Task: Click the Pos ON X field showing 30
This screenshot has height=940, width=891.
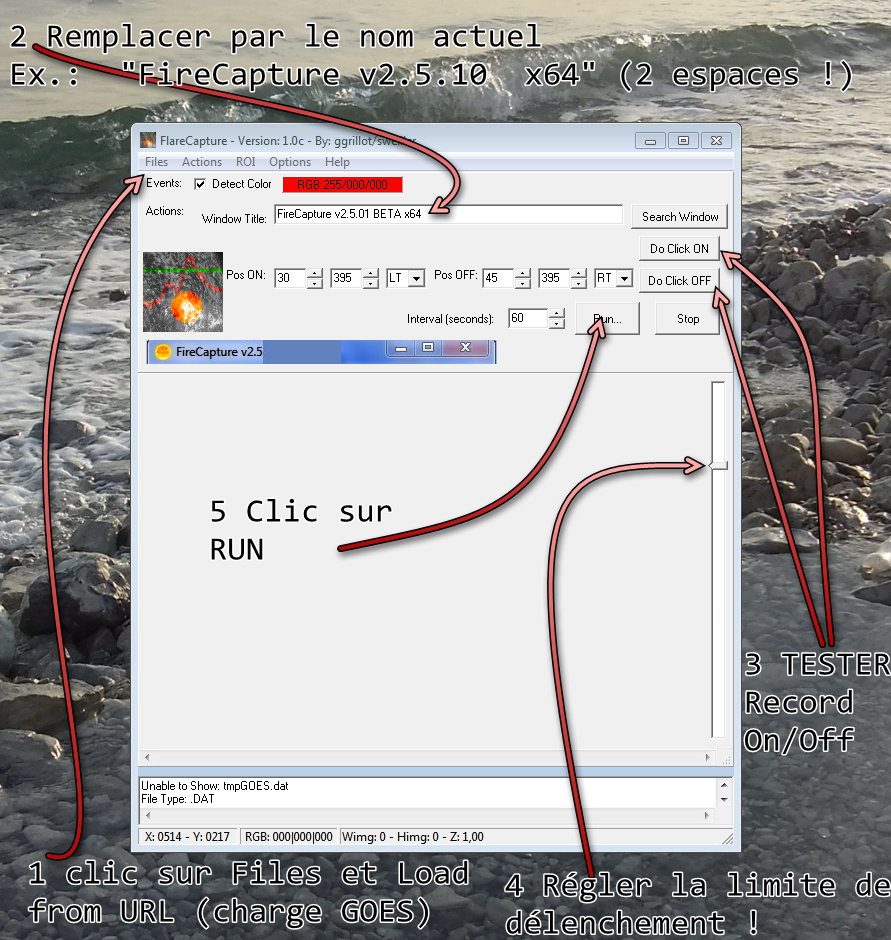Action: pos(290,278)
